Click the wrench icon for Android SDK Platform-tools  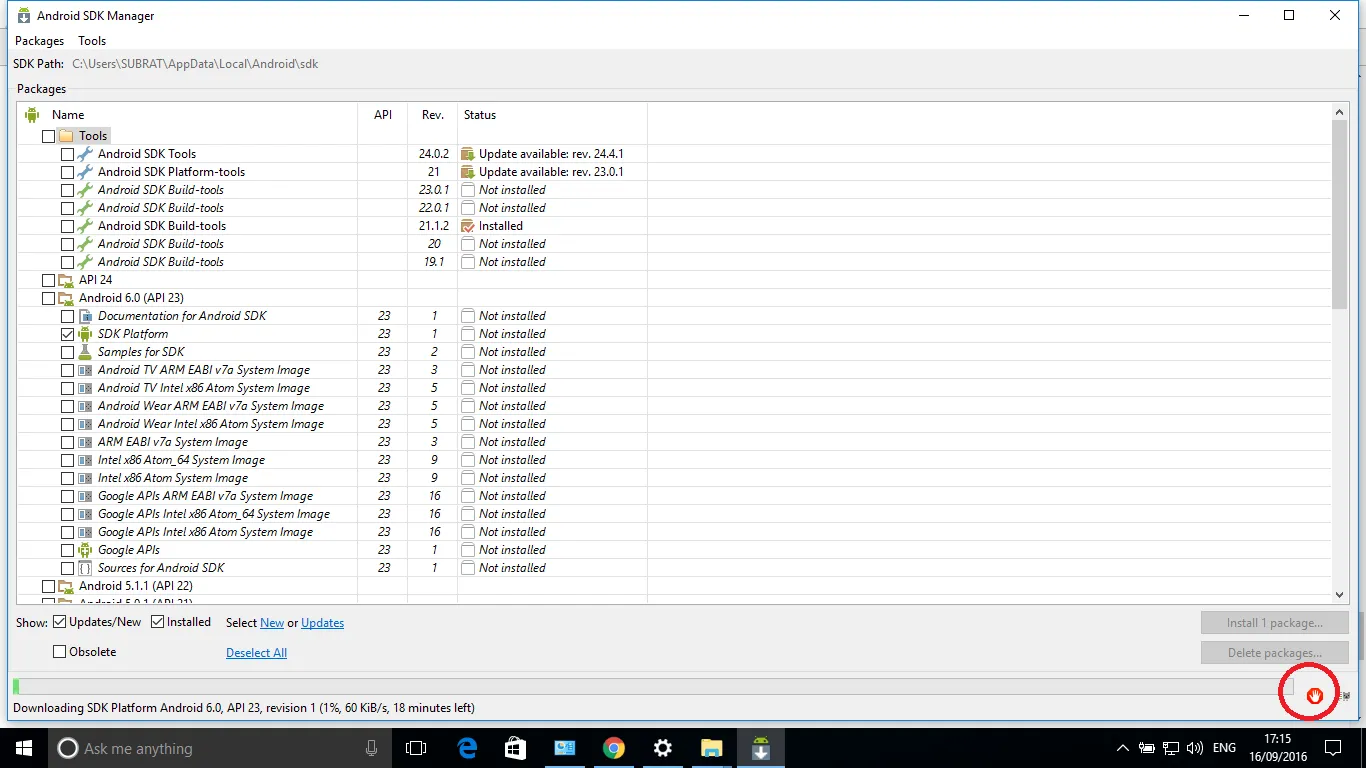[85, 172]
